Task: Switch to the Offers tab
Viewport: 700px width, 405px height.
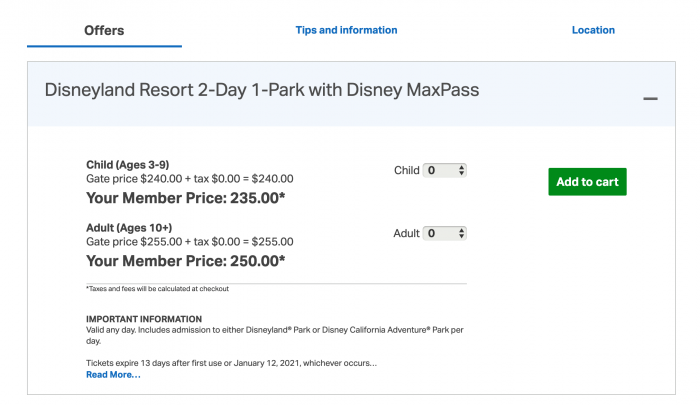Action: pos(104,30)
